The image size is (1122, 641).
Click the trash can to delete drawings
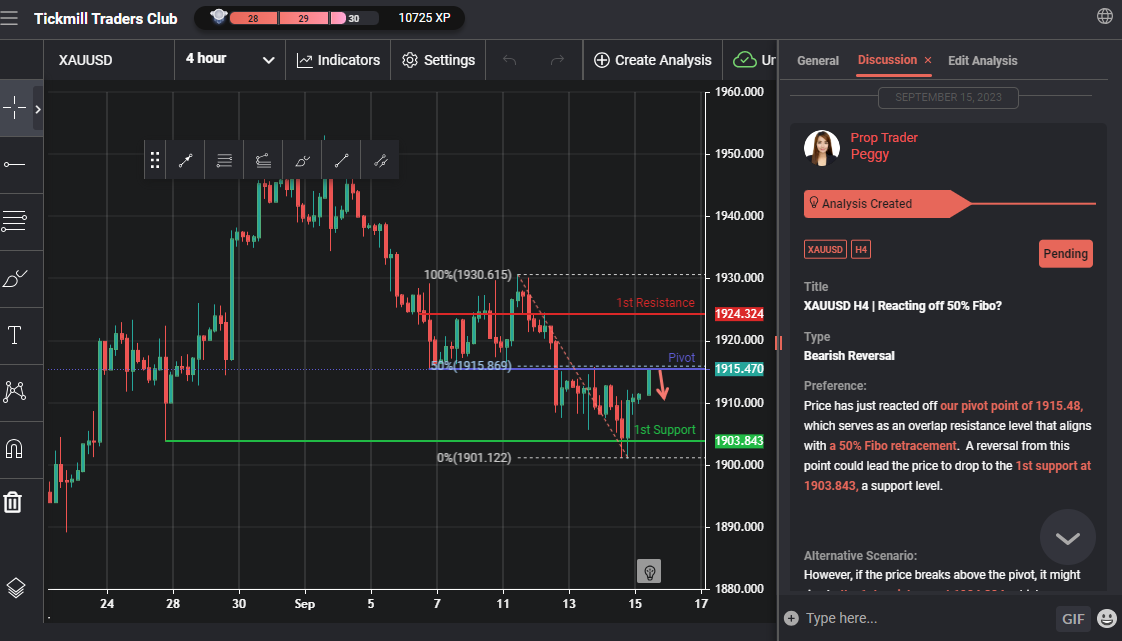(x=13, y=502)
